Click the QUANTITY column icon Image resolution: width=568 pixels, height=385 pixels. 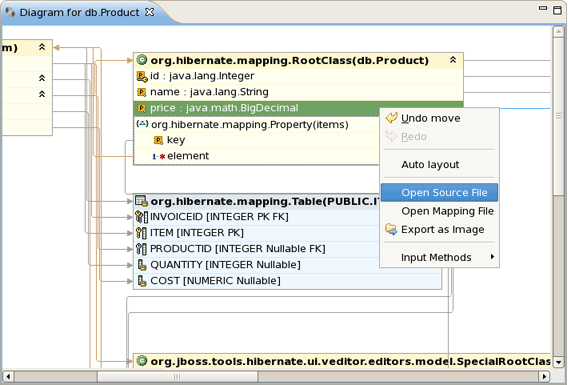142,265
